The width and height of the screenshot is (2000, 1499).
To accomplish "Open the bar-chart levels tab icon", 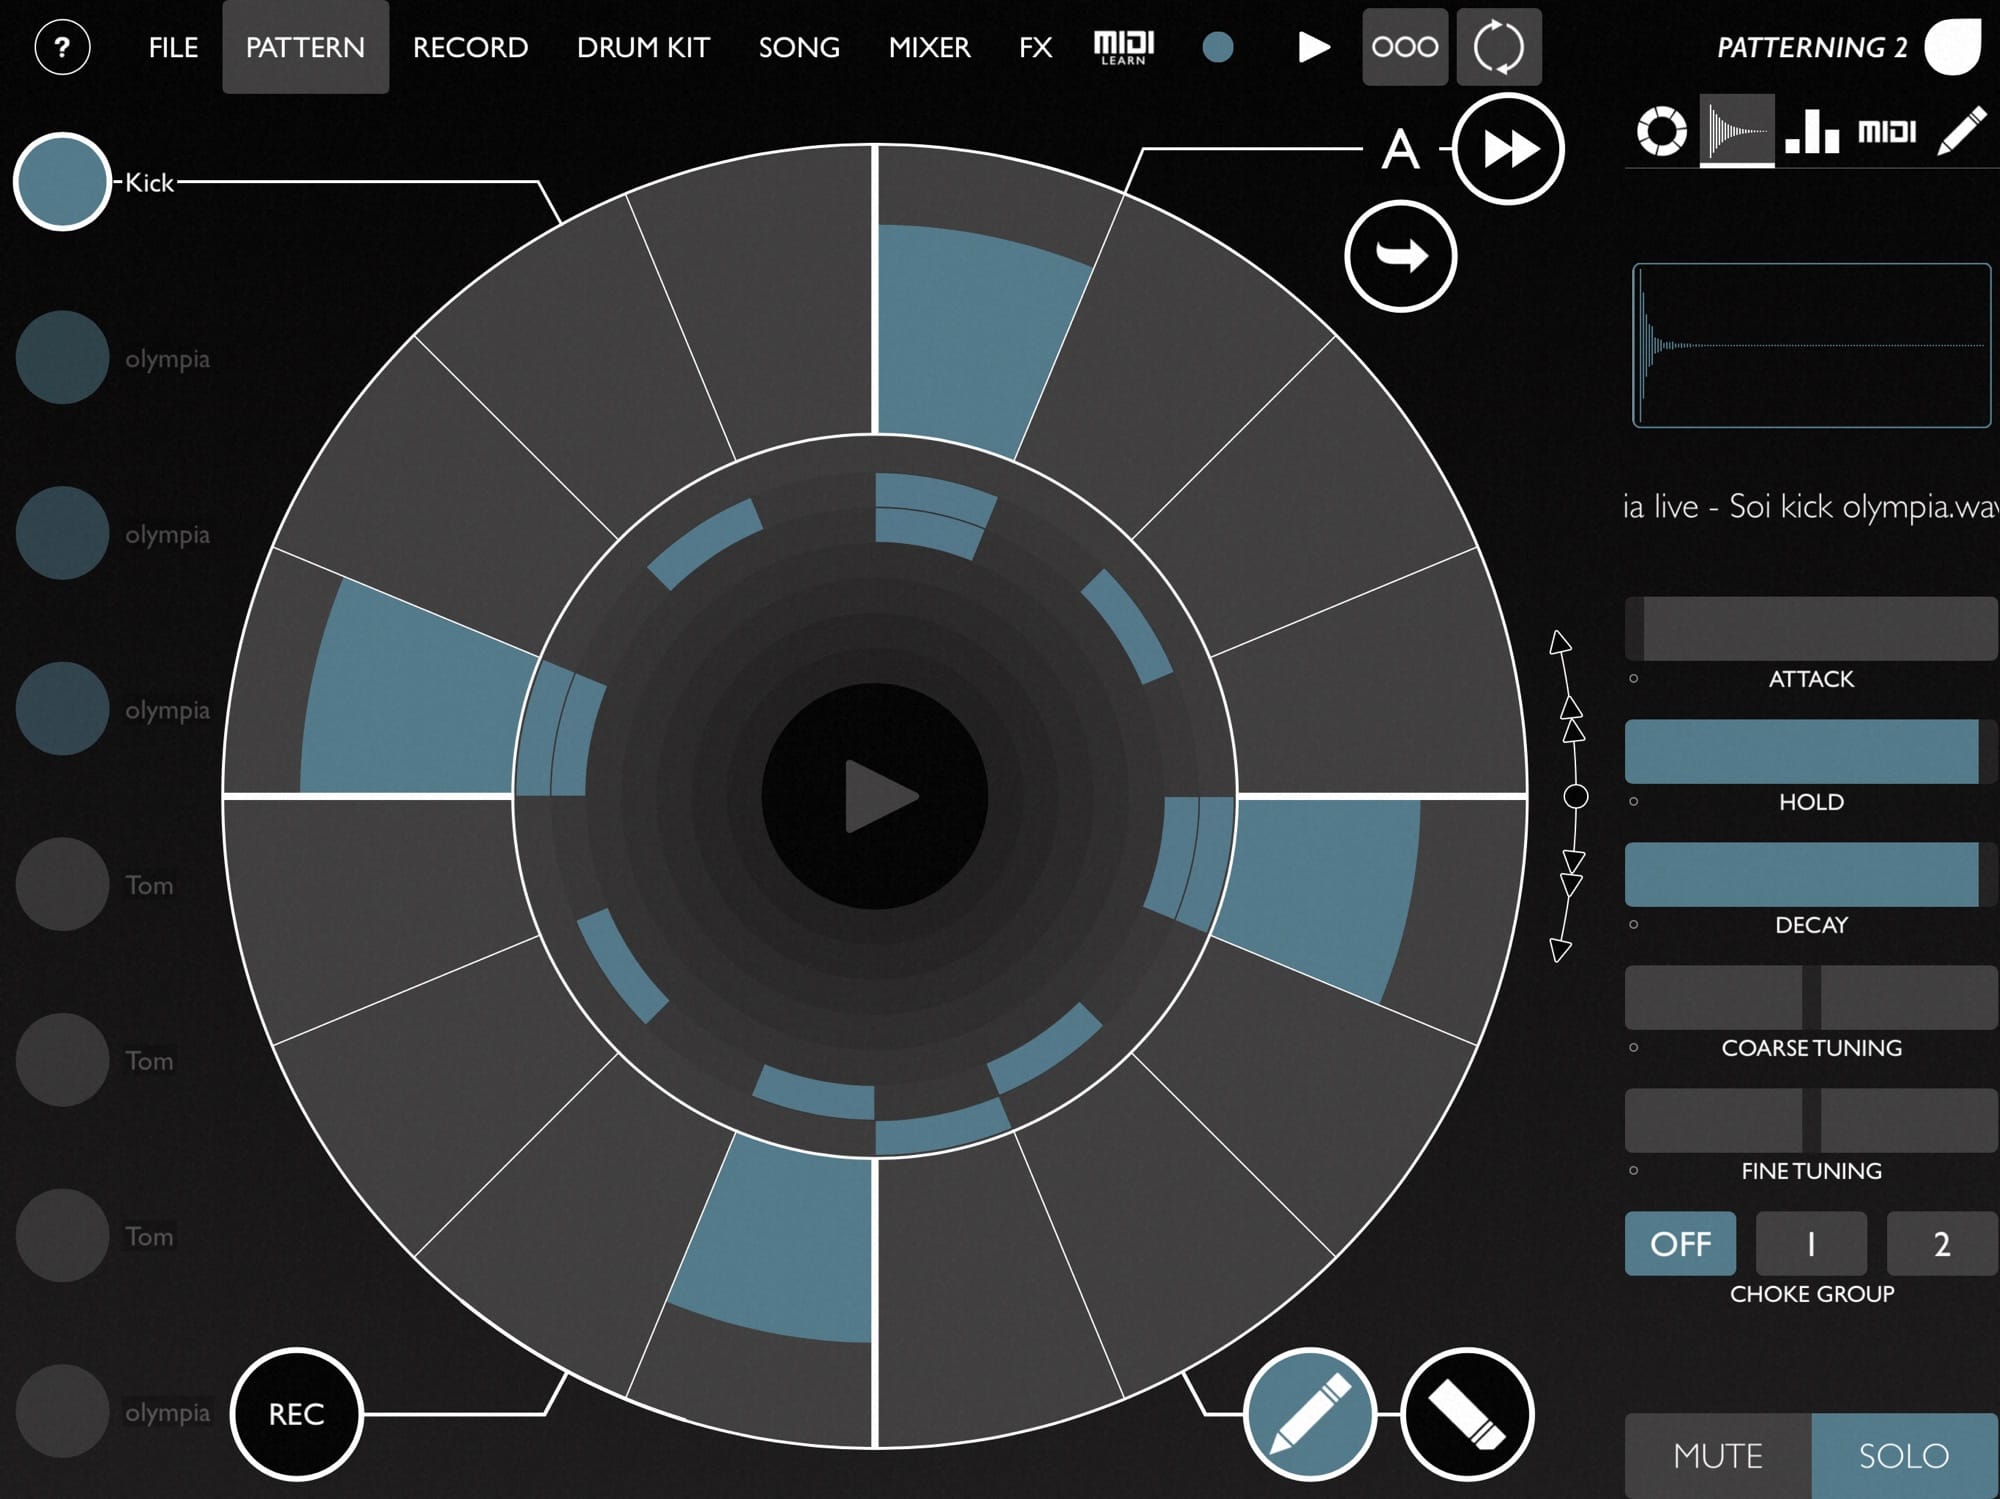I will (x=1812, y=131).
